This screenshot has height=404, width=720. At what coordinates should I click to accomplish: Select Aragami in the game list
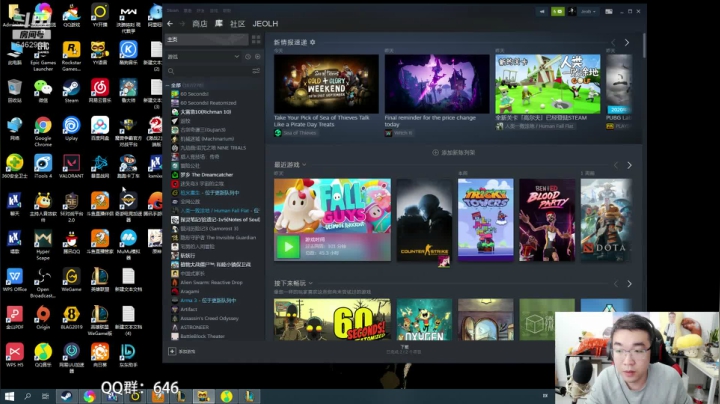tap(190, 291)
